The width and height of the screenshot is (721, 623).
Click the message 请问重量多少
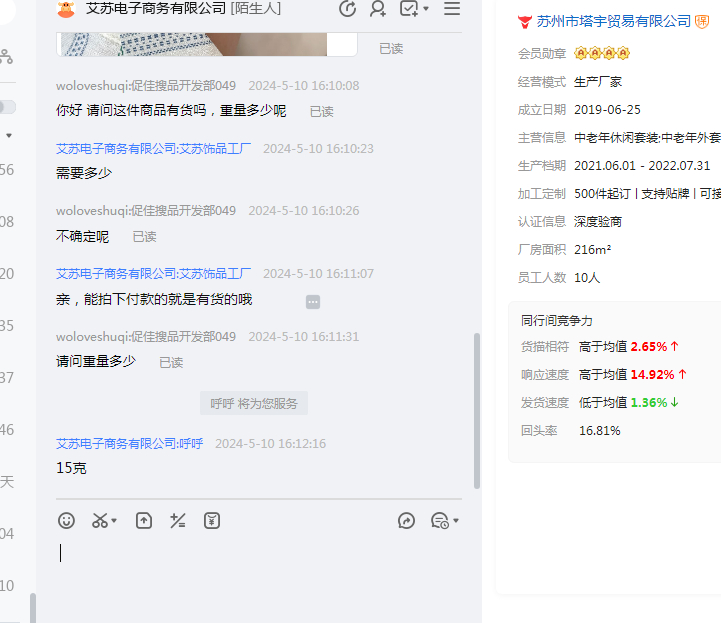coord(96,361)
